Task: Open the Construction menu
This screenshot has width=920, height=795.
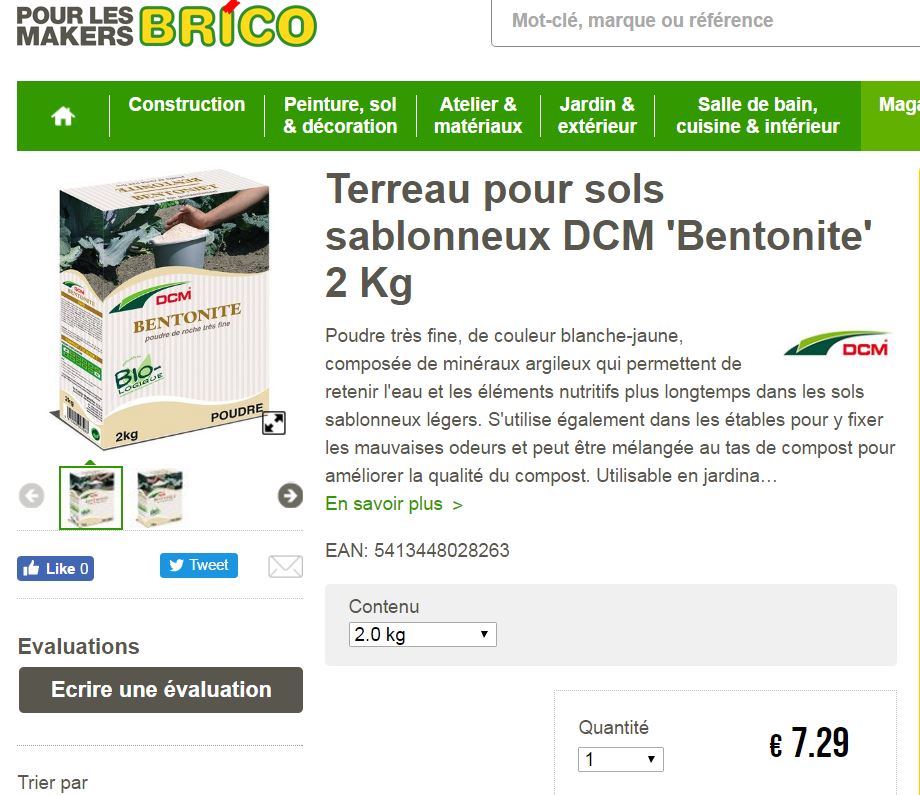Action: [x=187, y=104]
